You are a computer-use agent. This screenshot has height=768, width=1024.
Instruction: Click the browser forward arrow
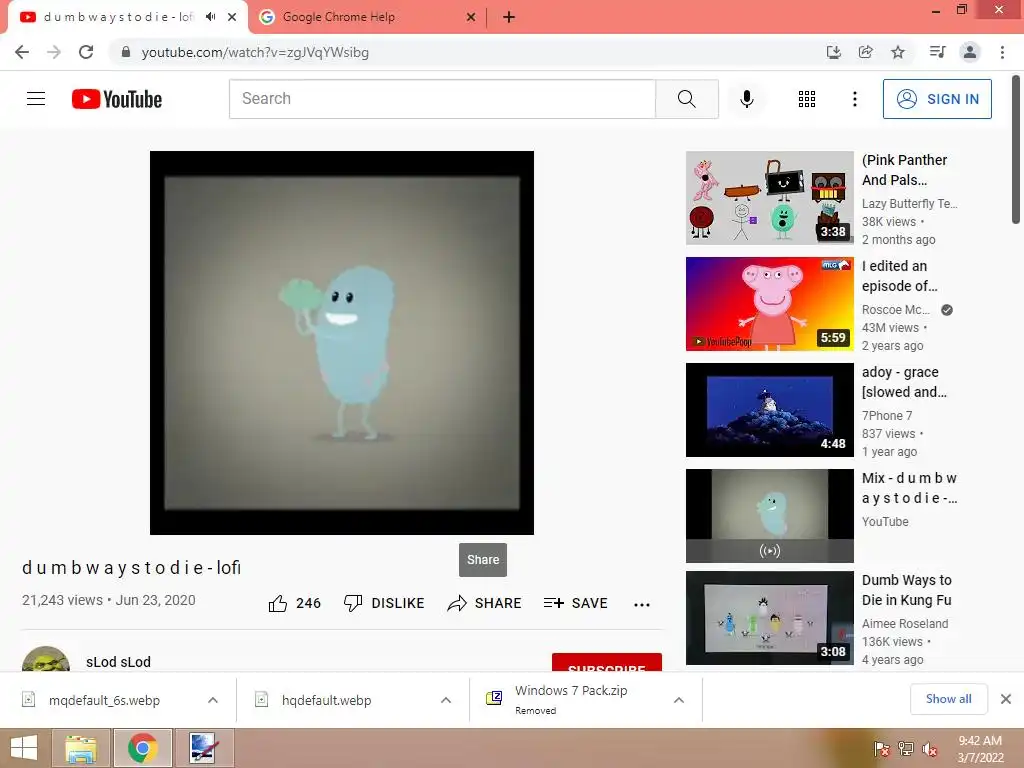point(54,52)
